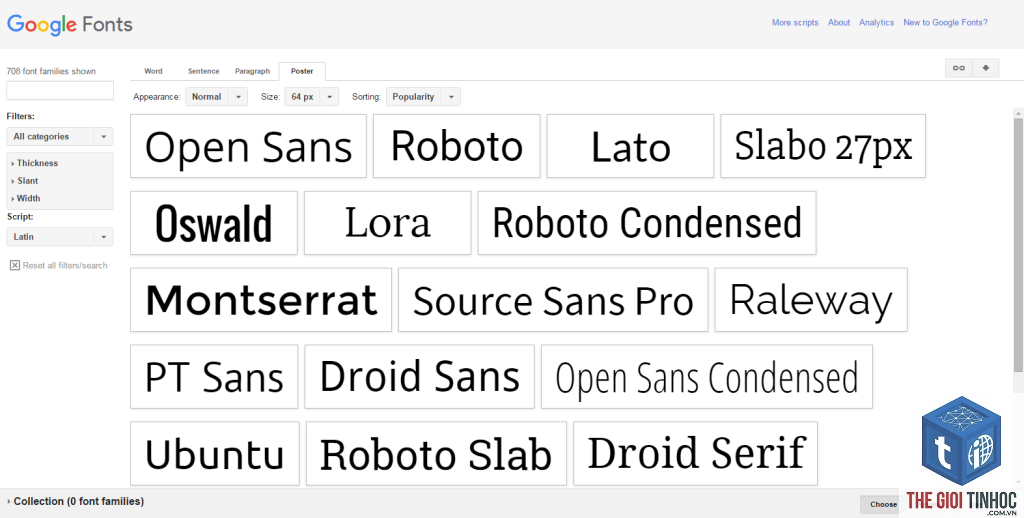Screen dimensions: 1024x518
Task: Select the Montserrat font card
Action: click(261, 300)
